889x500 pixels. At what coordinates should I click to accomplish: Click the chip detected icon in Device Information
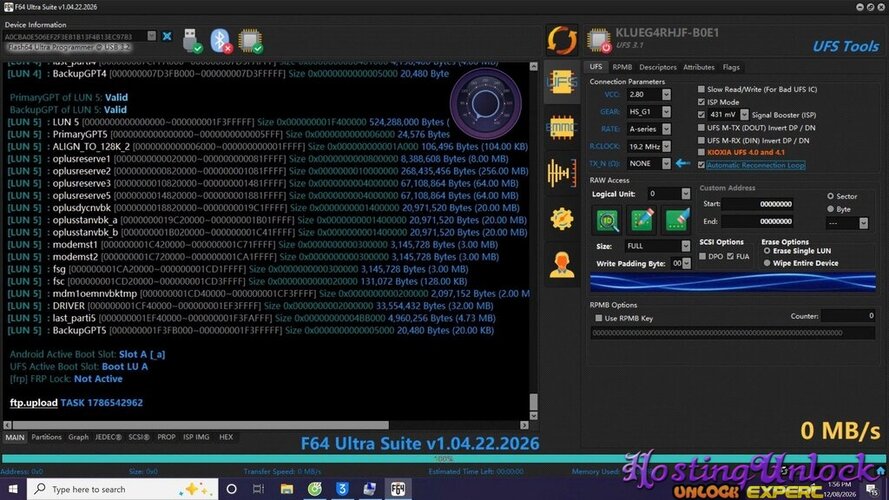250,41
